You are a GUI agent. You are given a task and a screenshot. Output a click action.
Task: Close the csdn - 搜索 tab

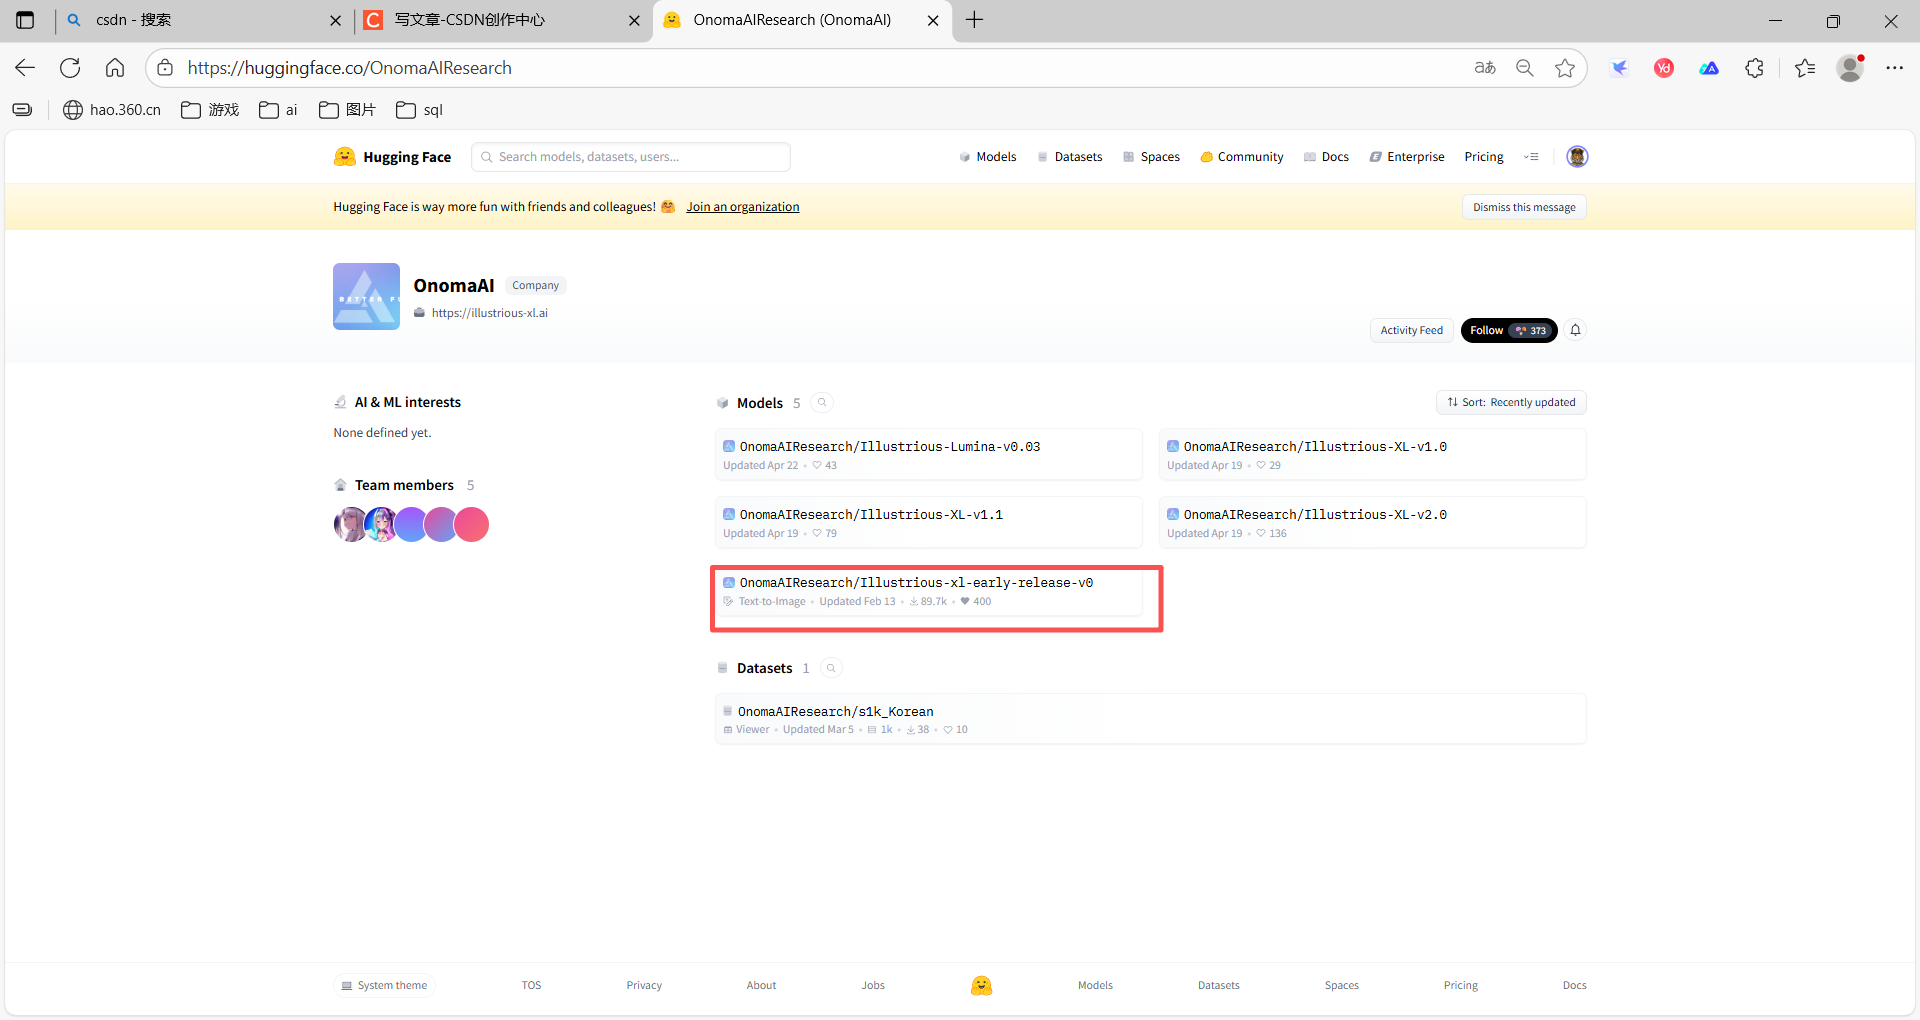(335, 20)
